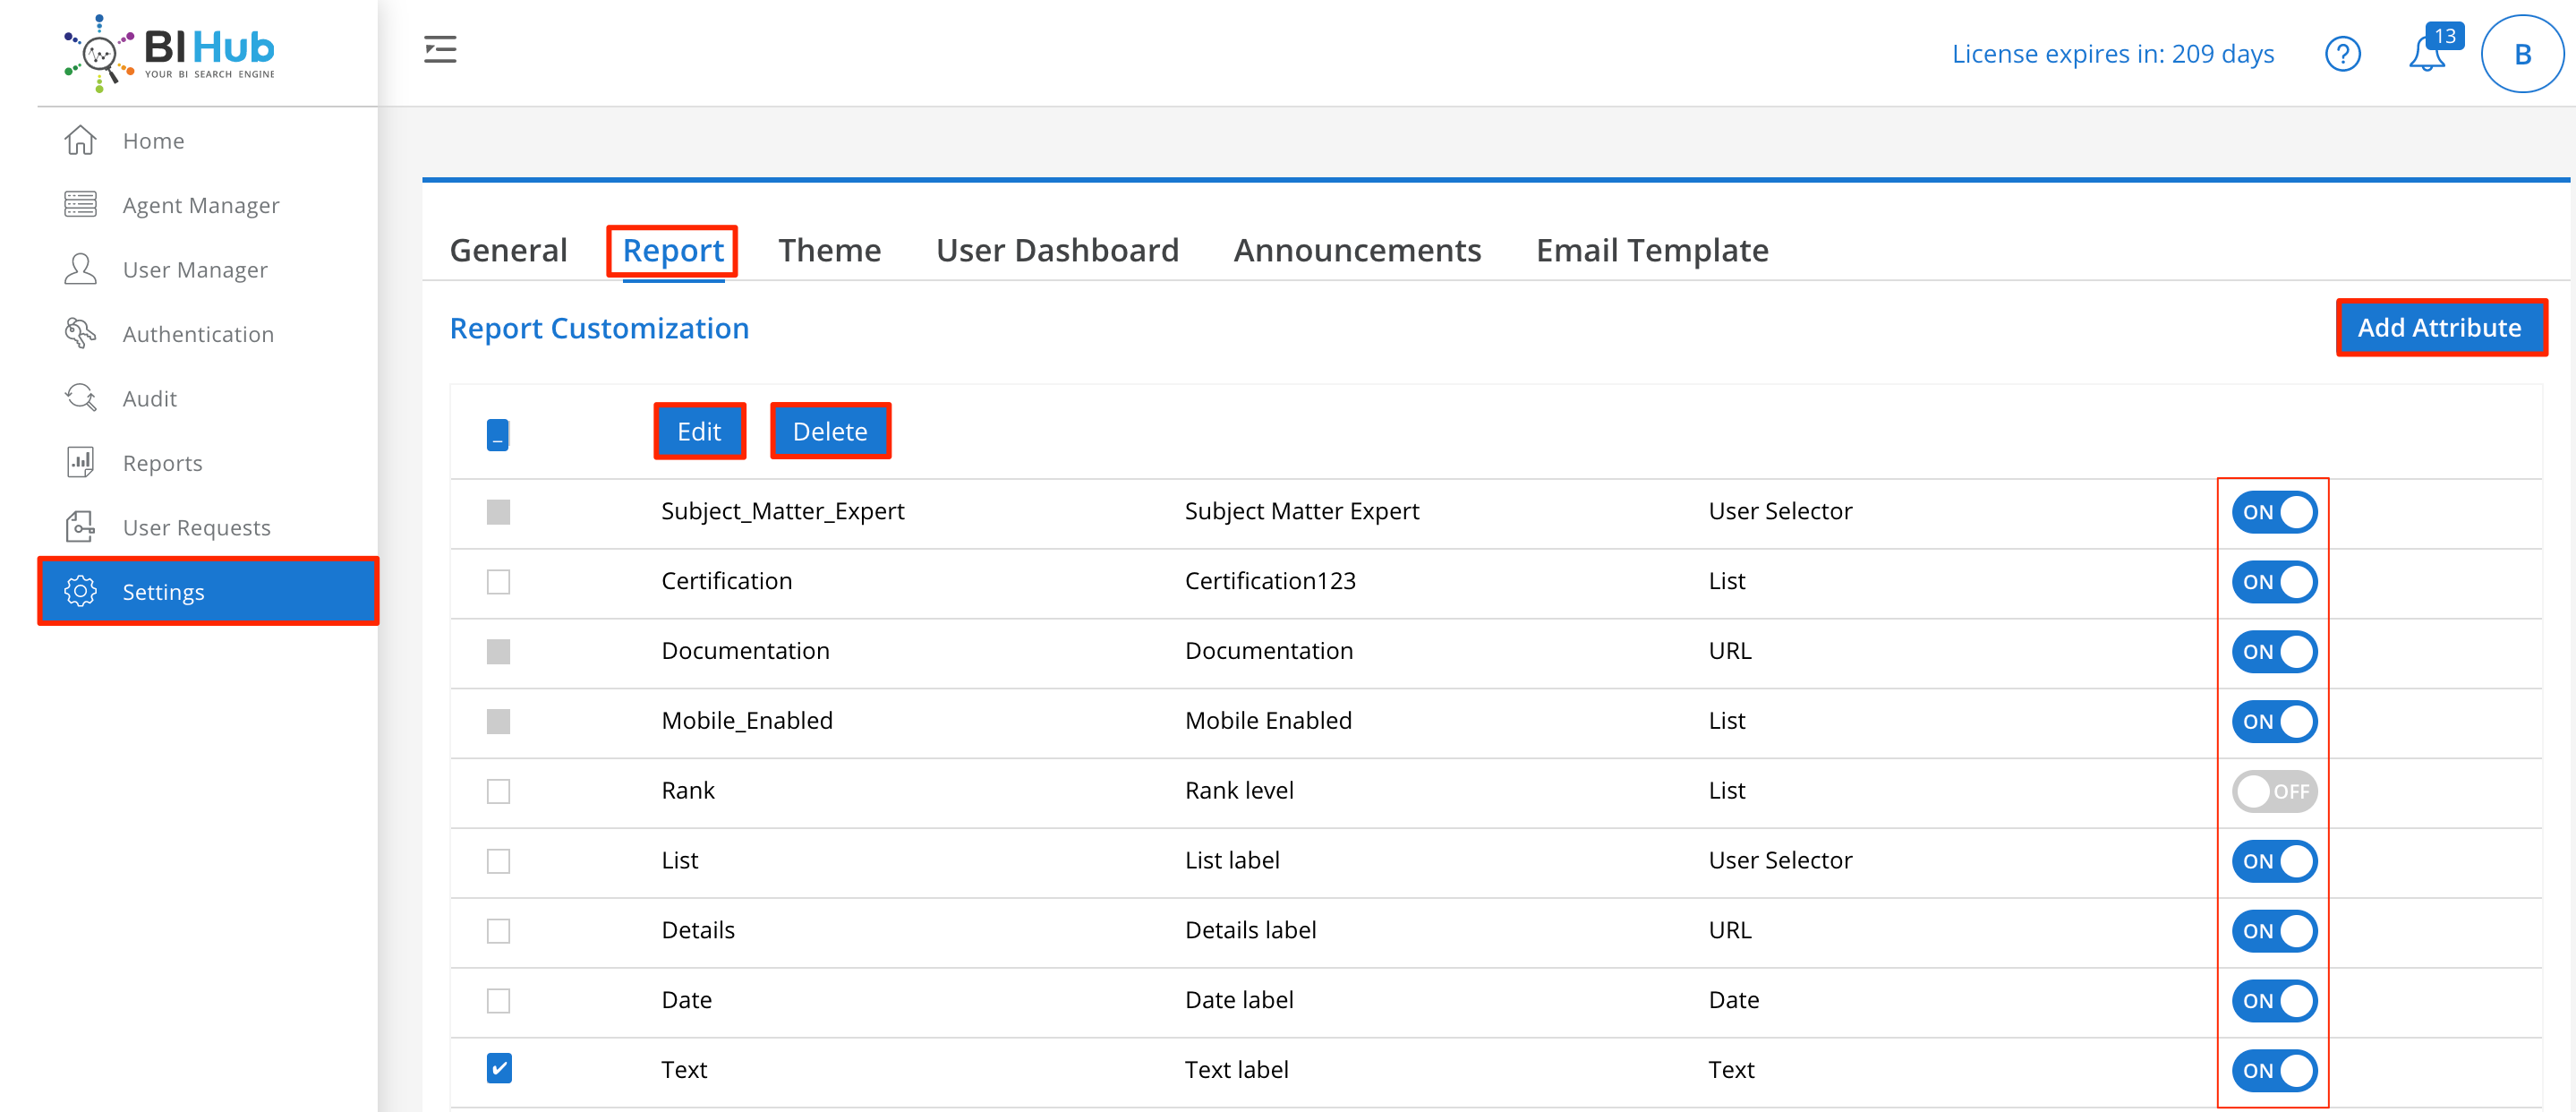This screenshot has height=1112, width=2576.
Task: Click the Date label cell
Action: tap(1239, 1000)
